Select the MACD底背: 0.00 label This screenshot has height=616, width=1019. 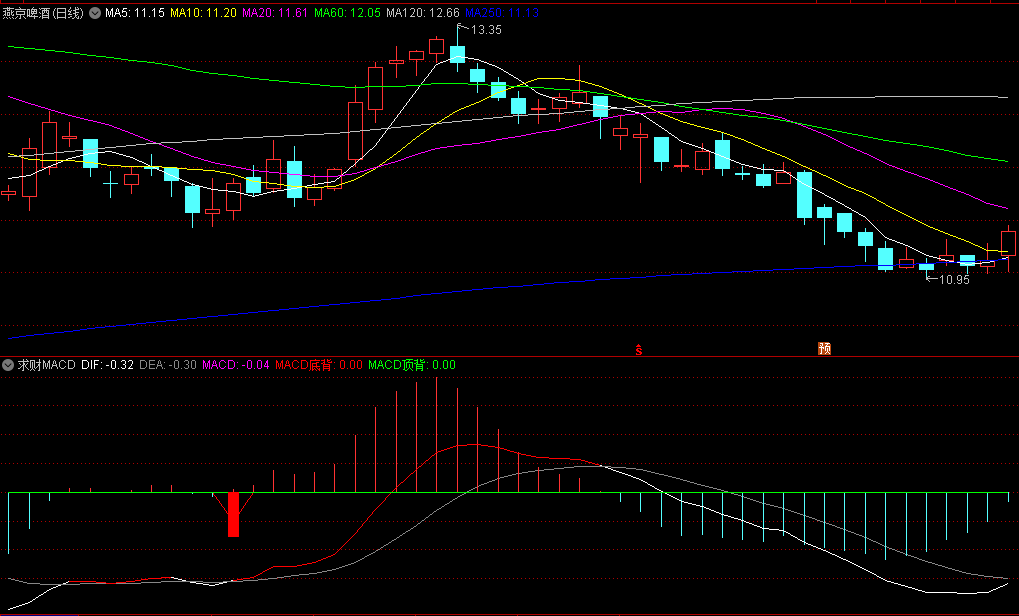click(318, 365)
